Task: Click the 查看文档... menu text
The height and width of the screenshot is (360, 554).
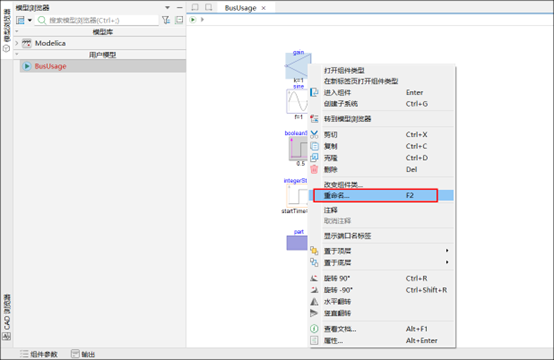Action: (340, 329)
